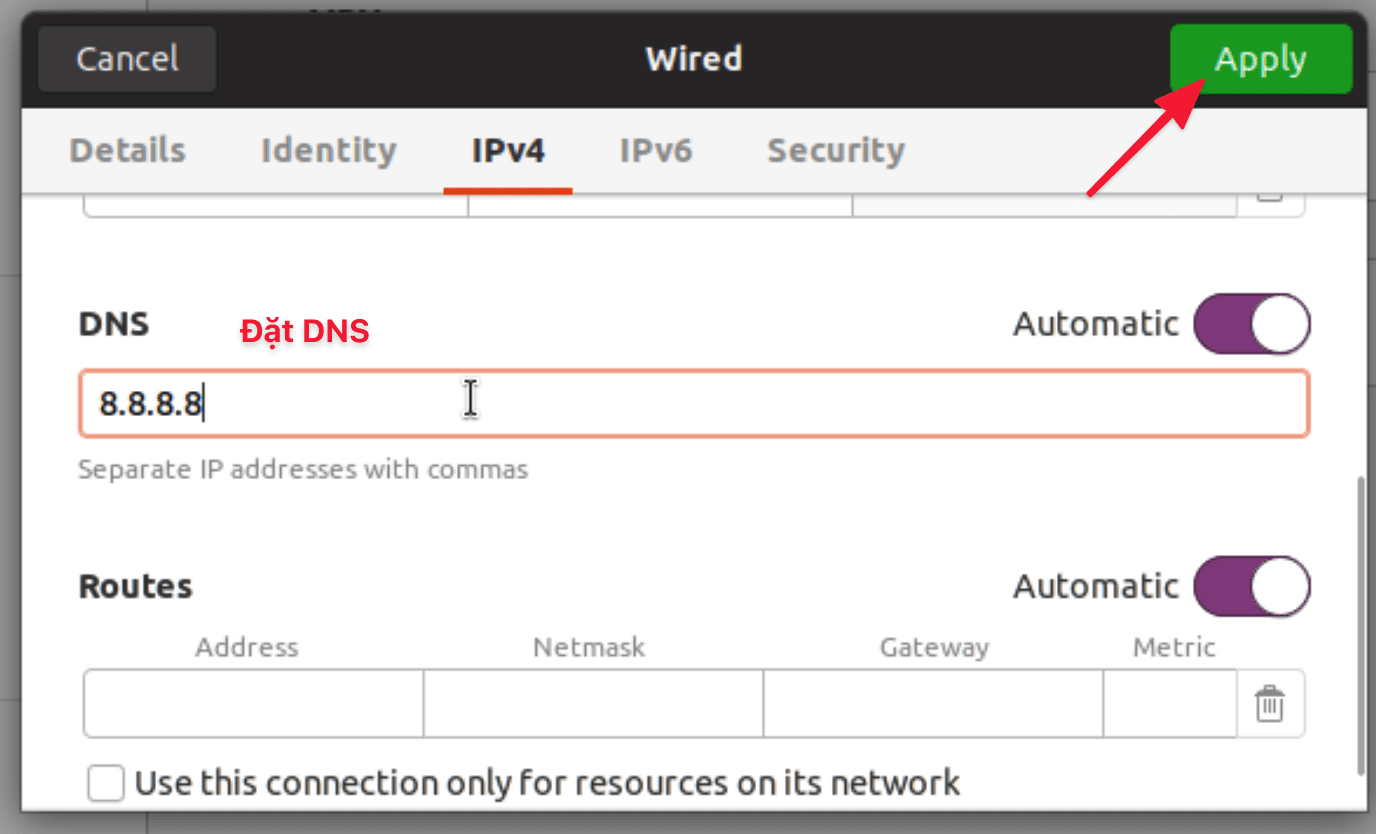
Task: Enable 'Use this connection only for resources on its network'
Action: click(105, 783)
